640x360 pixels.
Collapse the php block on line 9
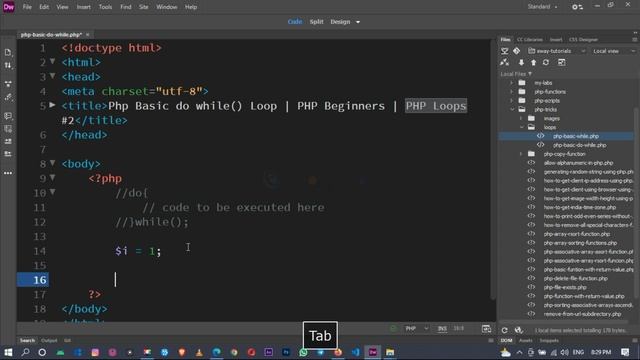52,178
